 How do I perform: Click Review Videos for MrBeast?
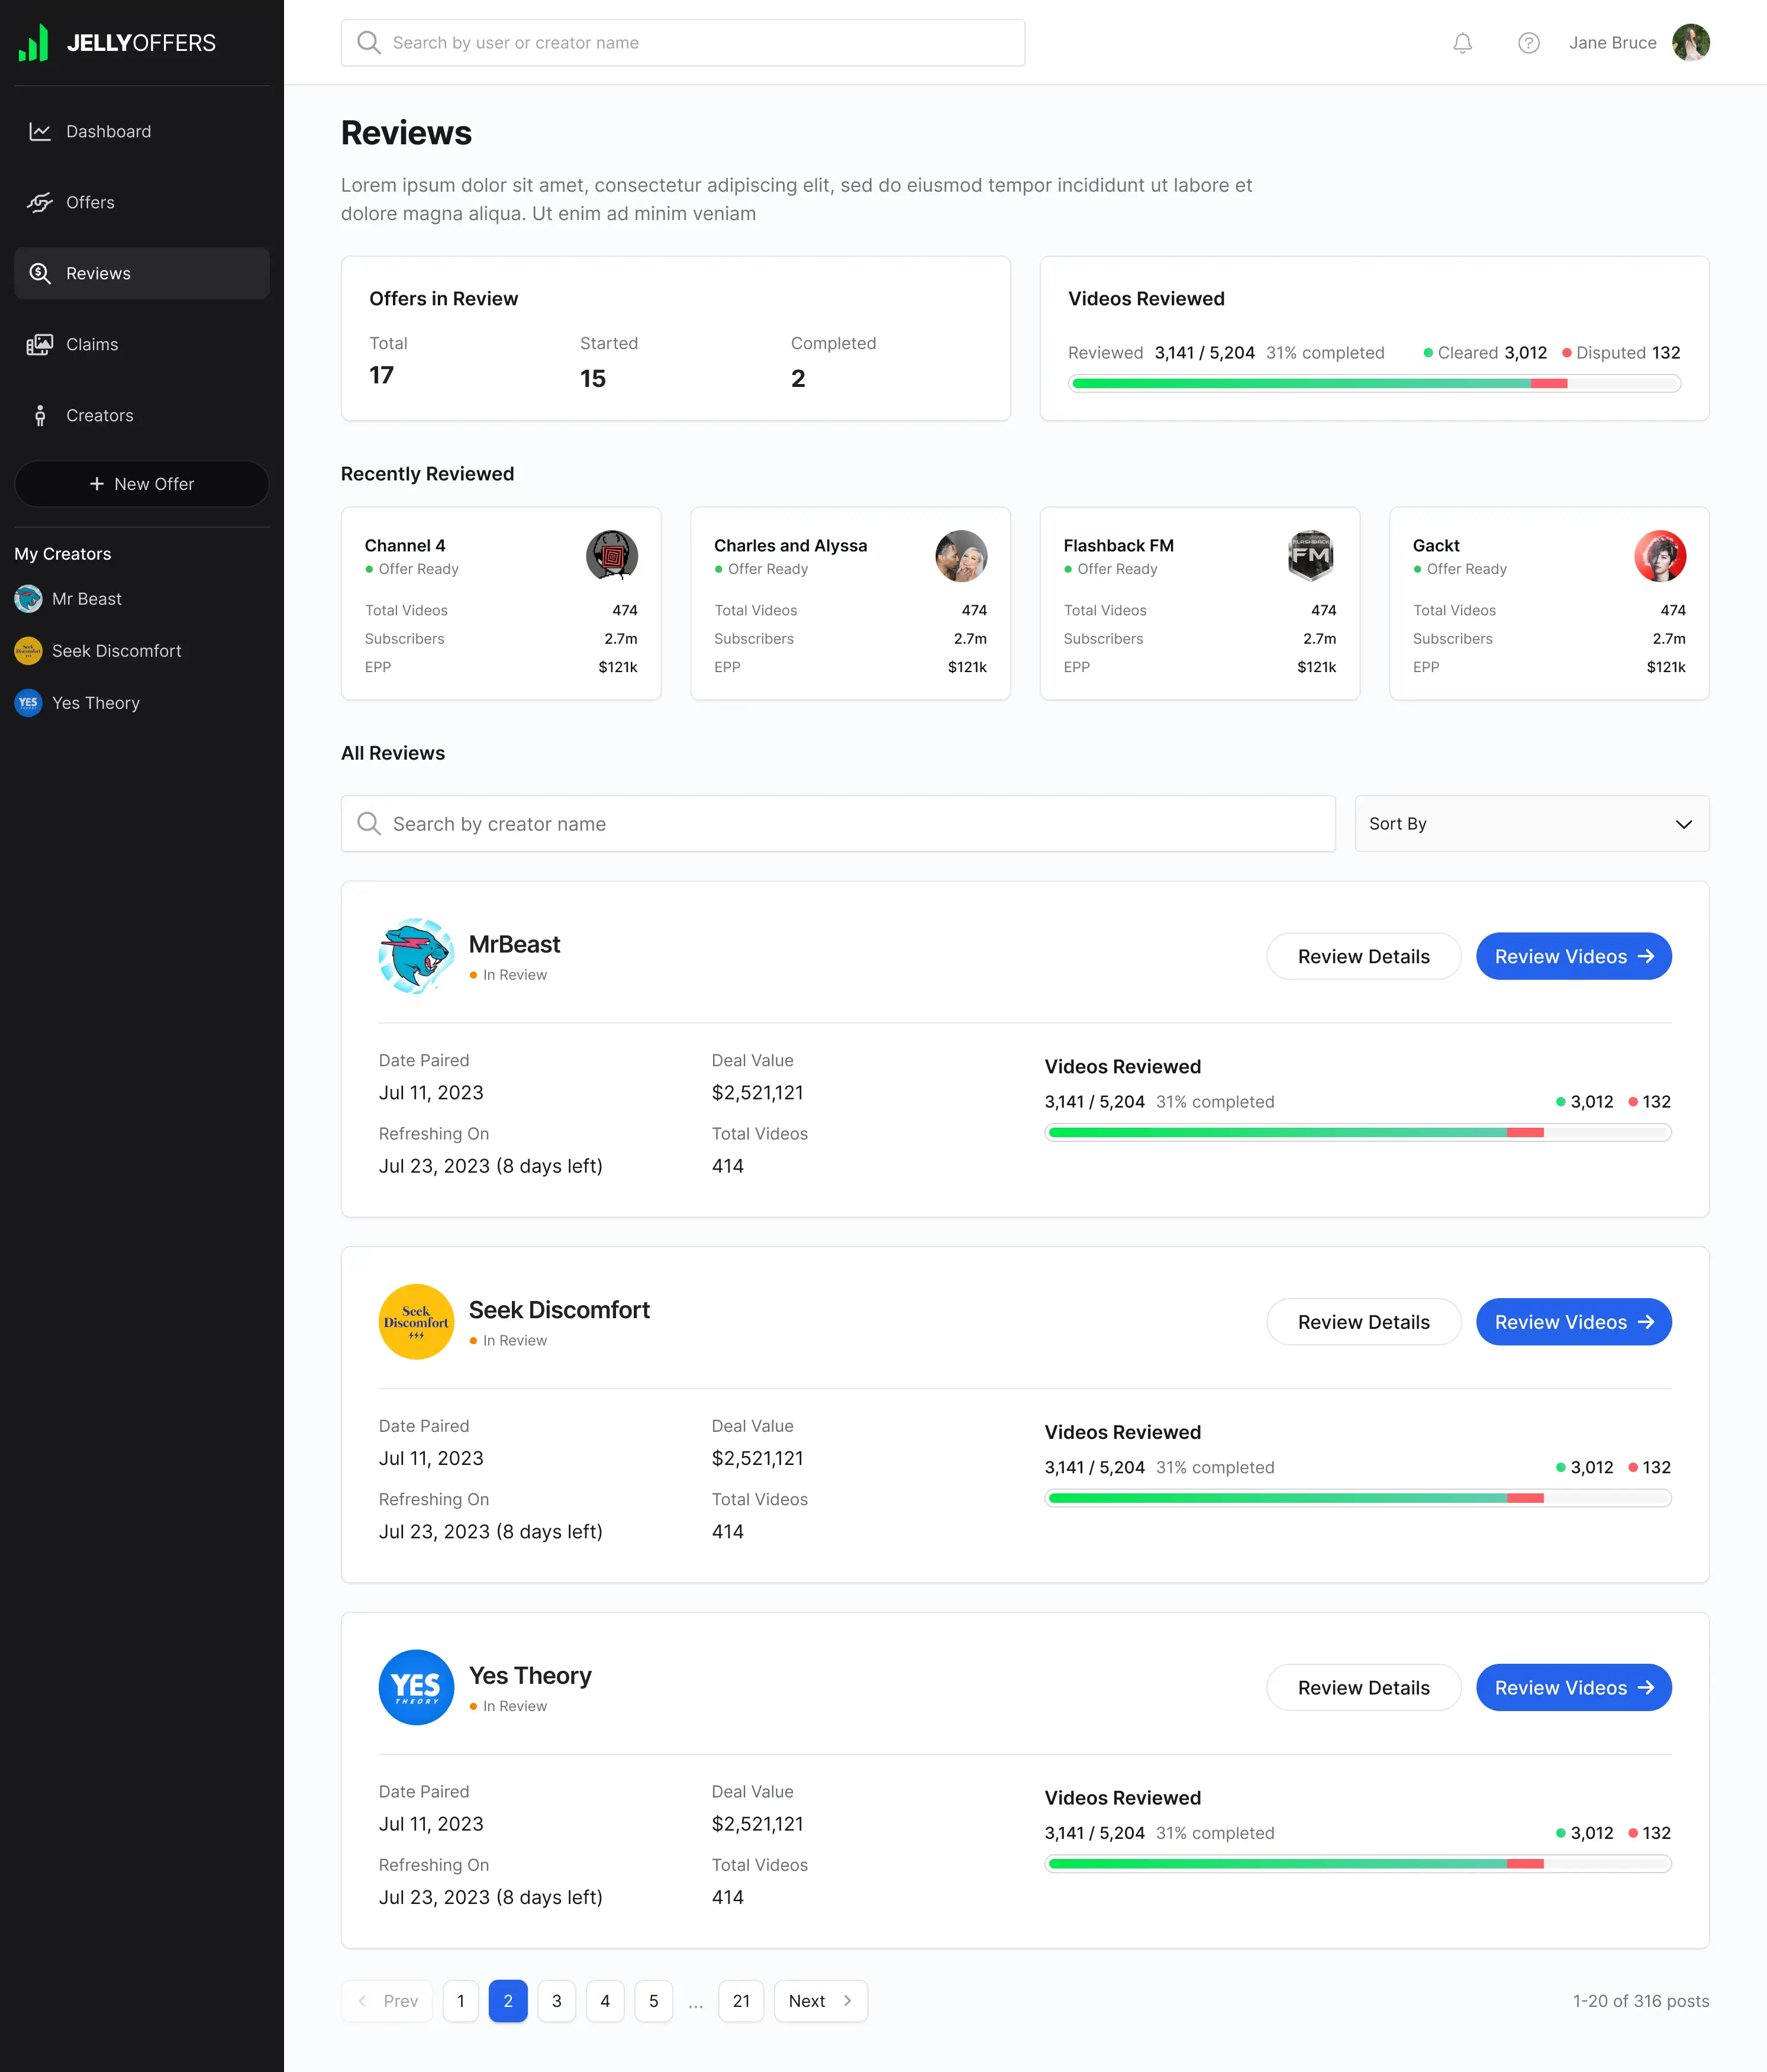(x=1574, y=957)
